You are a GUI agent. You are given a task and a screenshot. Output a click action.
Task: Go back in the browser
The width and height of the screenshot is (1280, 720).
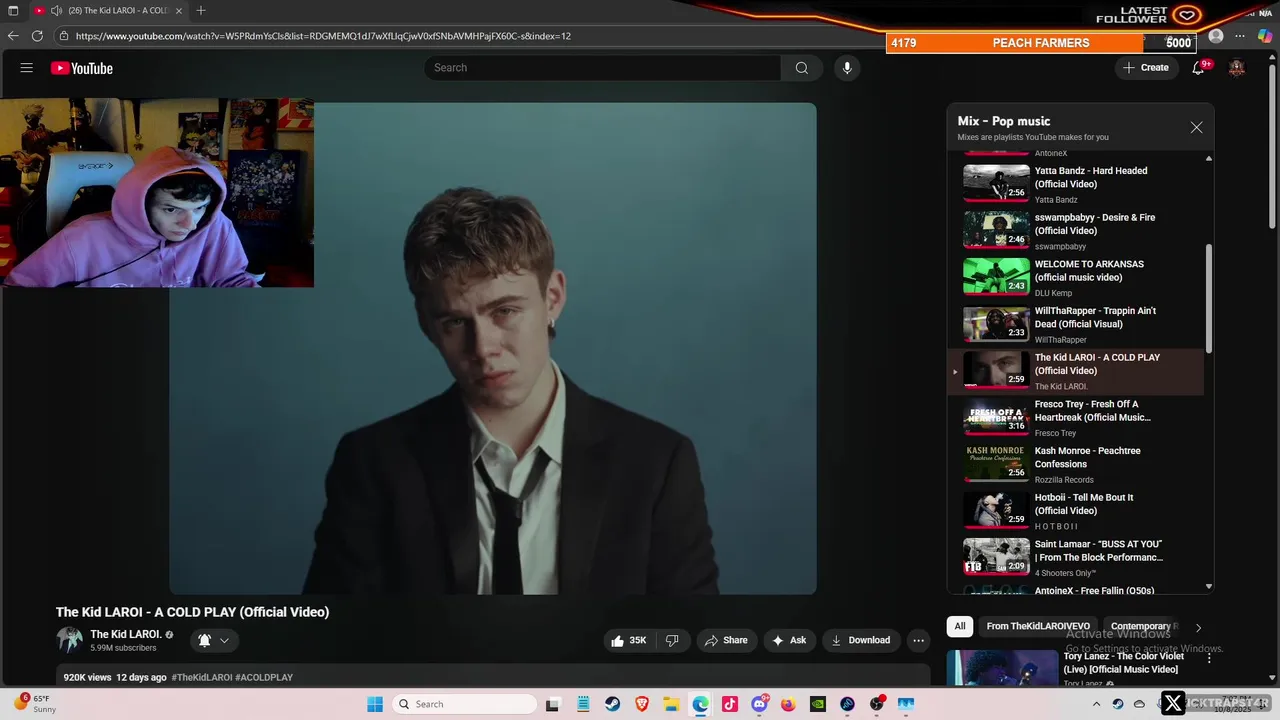[x=13, y=36]
